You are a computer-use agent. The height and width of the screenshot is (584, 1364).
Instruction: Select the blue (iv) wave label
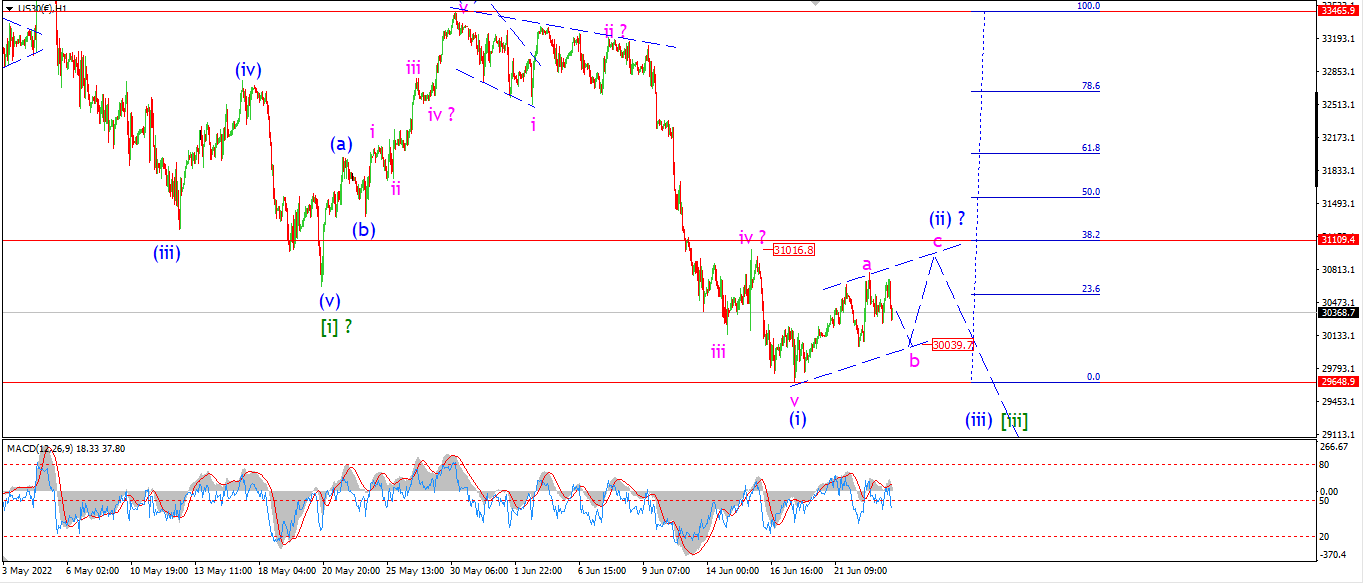(x=249, y=70)
